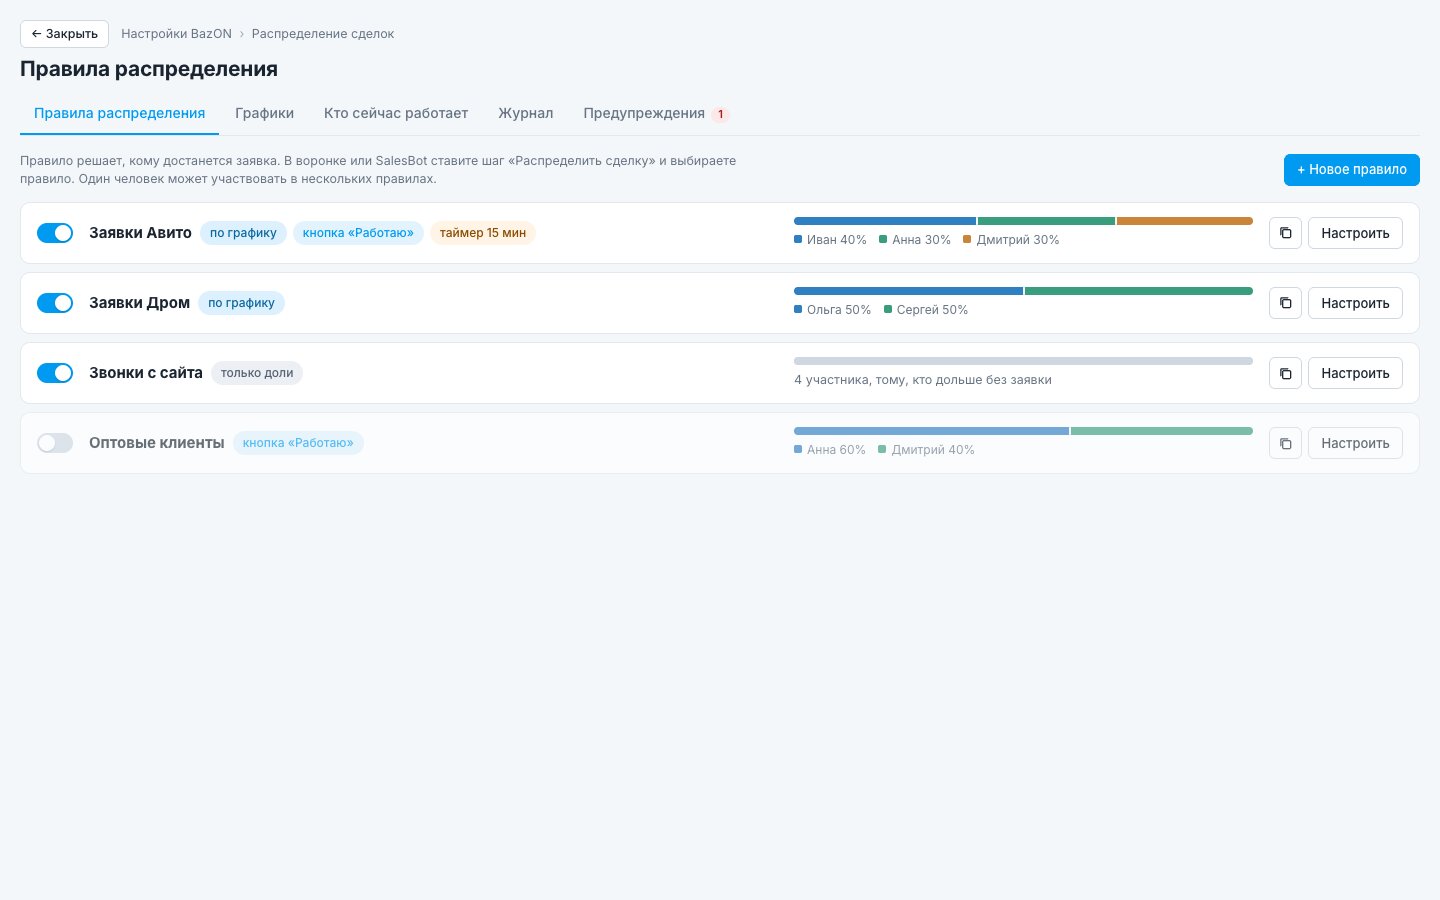The image size is (1440, 900).
Task: Click the кнопка «Работаю» tag on Оптовые клиенты
Action: [298, 443]
